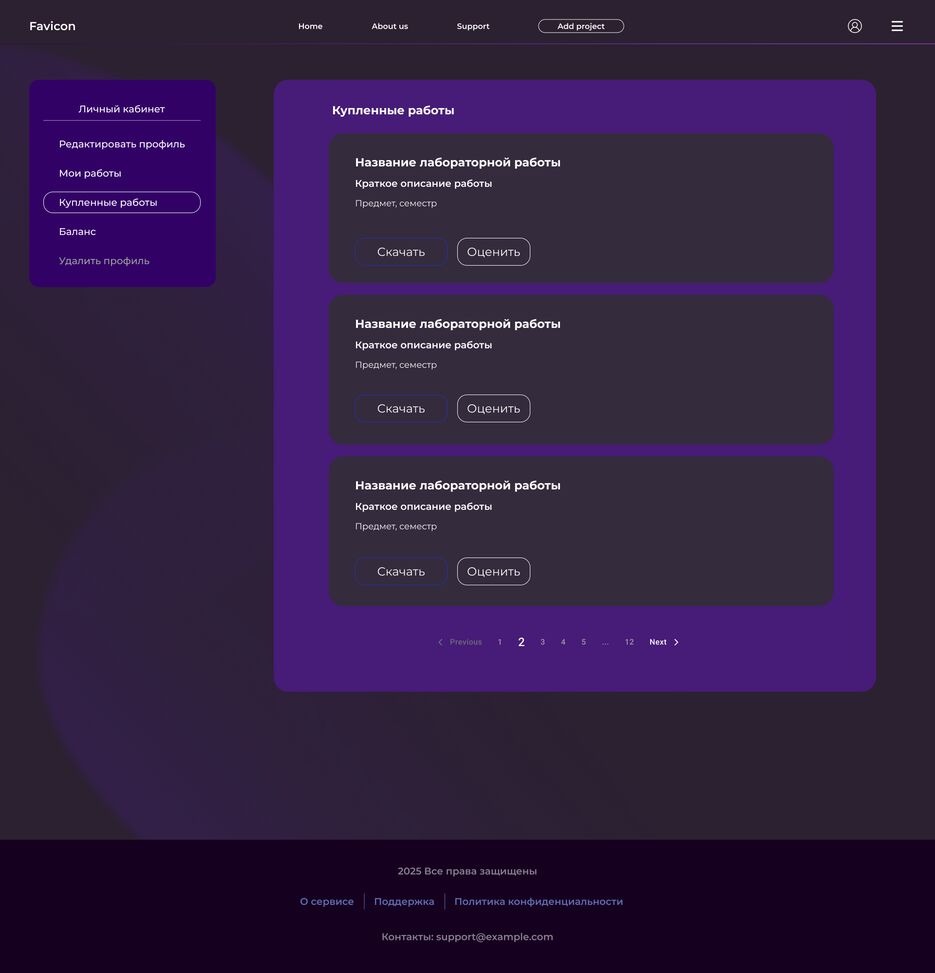Open Баланс in the sidebar

point(77,232)
